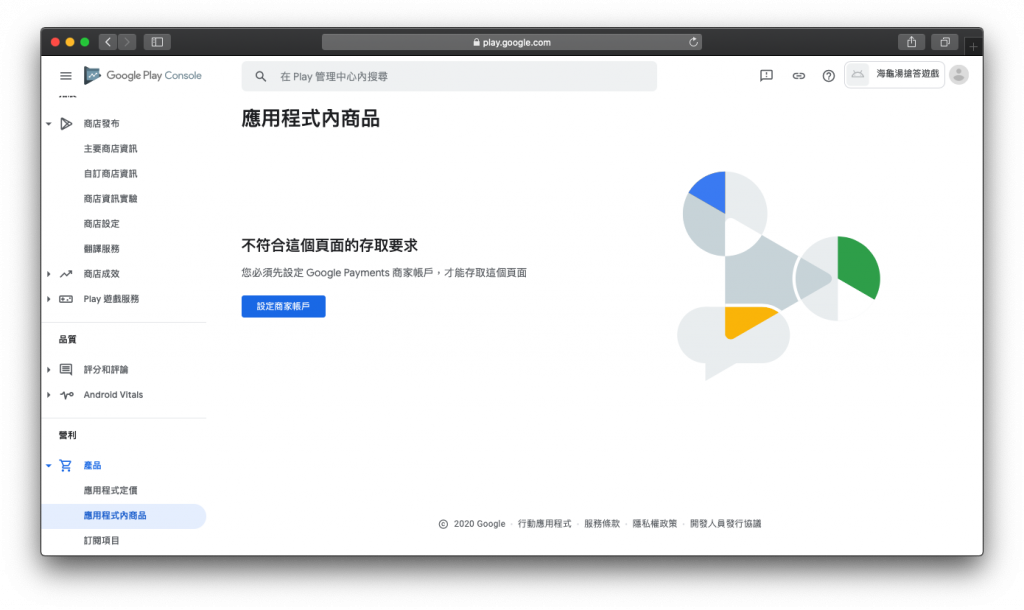1024x610 pixels.
Task: Go forward with Safari forward arrow
Action: point(127,42)
